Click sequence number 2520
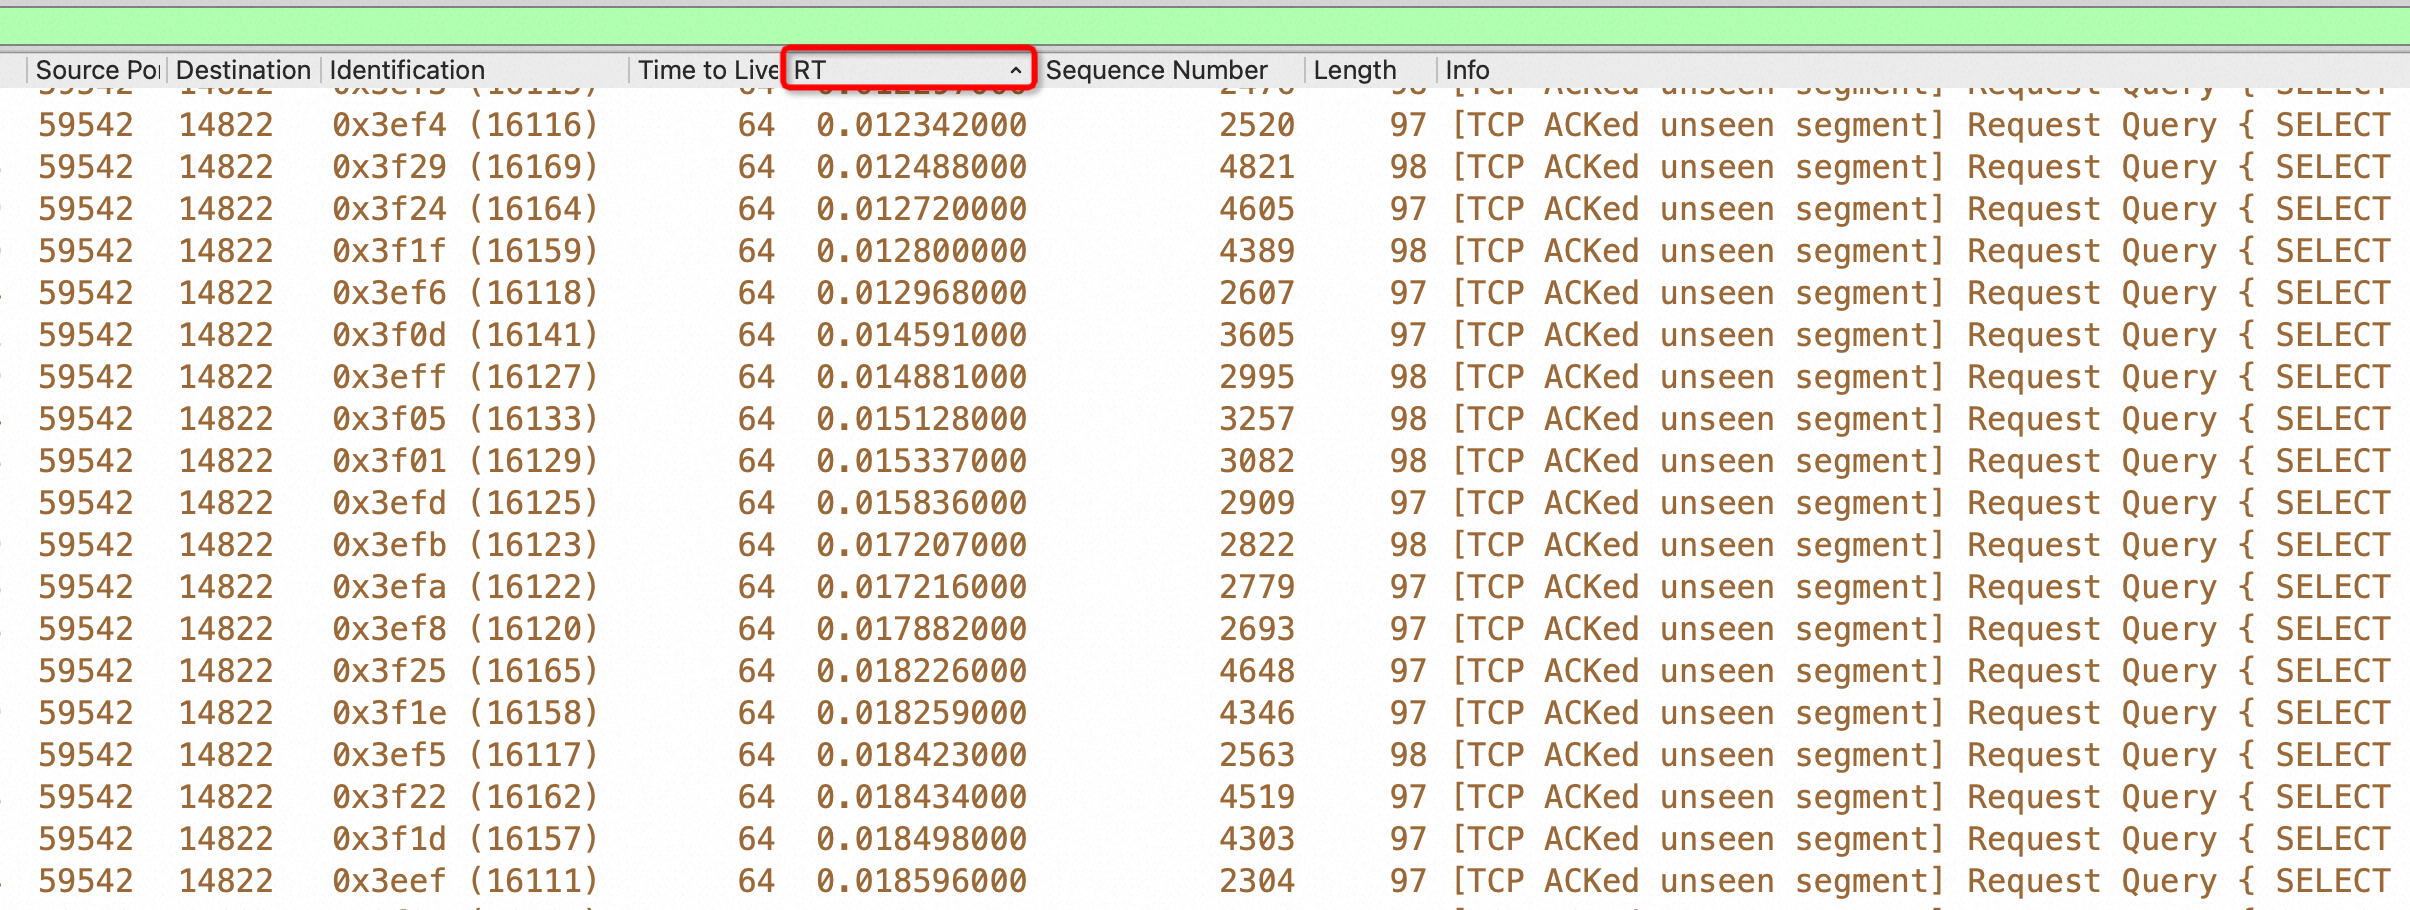 pos(1257,125)
